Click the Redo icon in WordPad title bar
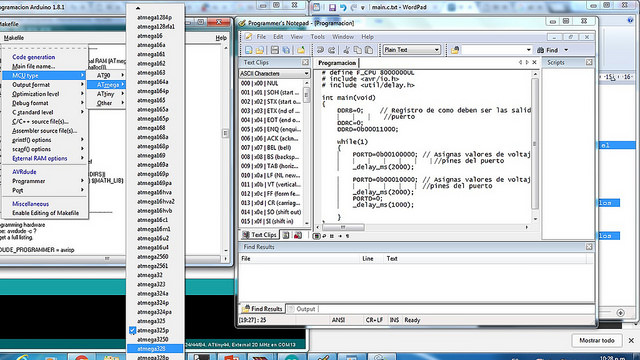Viewport: 640px width, 360px height. click(x=353, y=7)
